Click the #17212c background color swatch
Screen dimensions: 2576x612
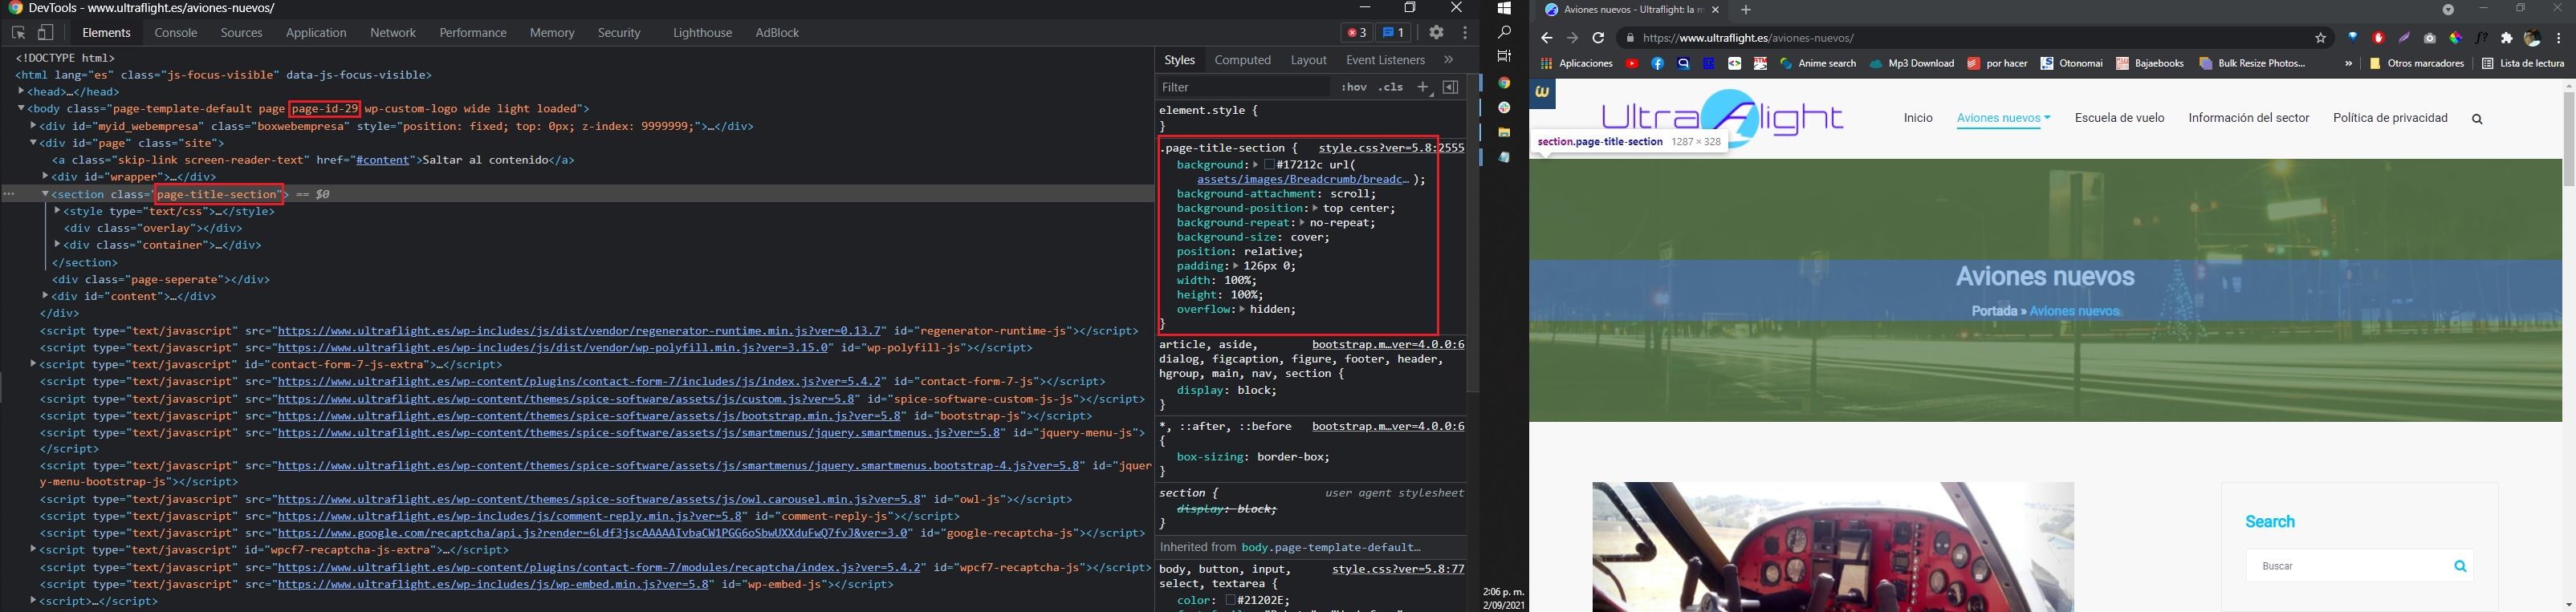pyautogui.click(x=1270, y=165)
